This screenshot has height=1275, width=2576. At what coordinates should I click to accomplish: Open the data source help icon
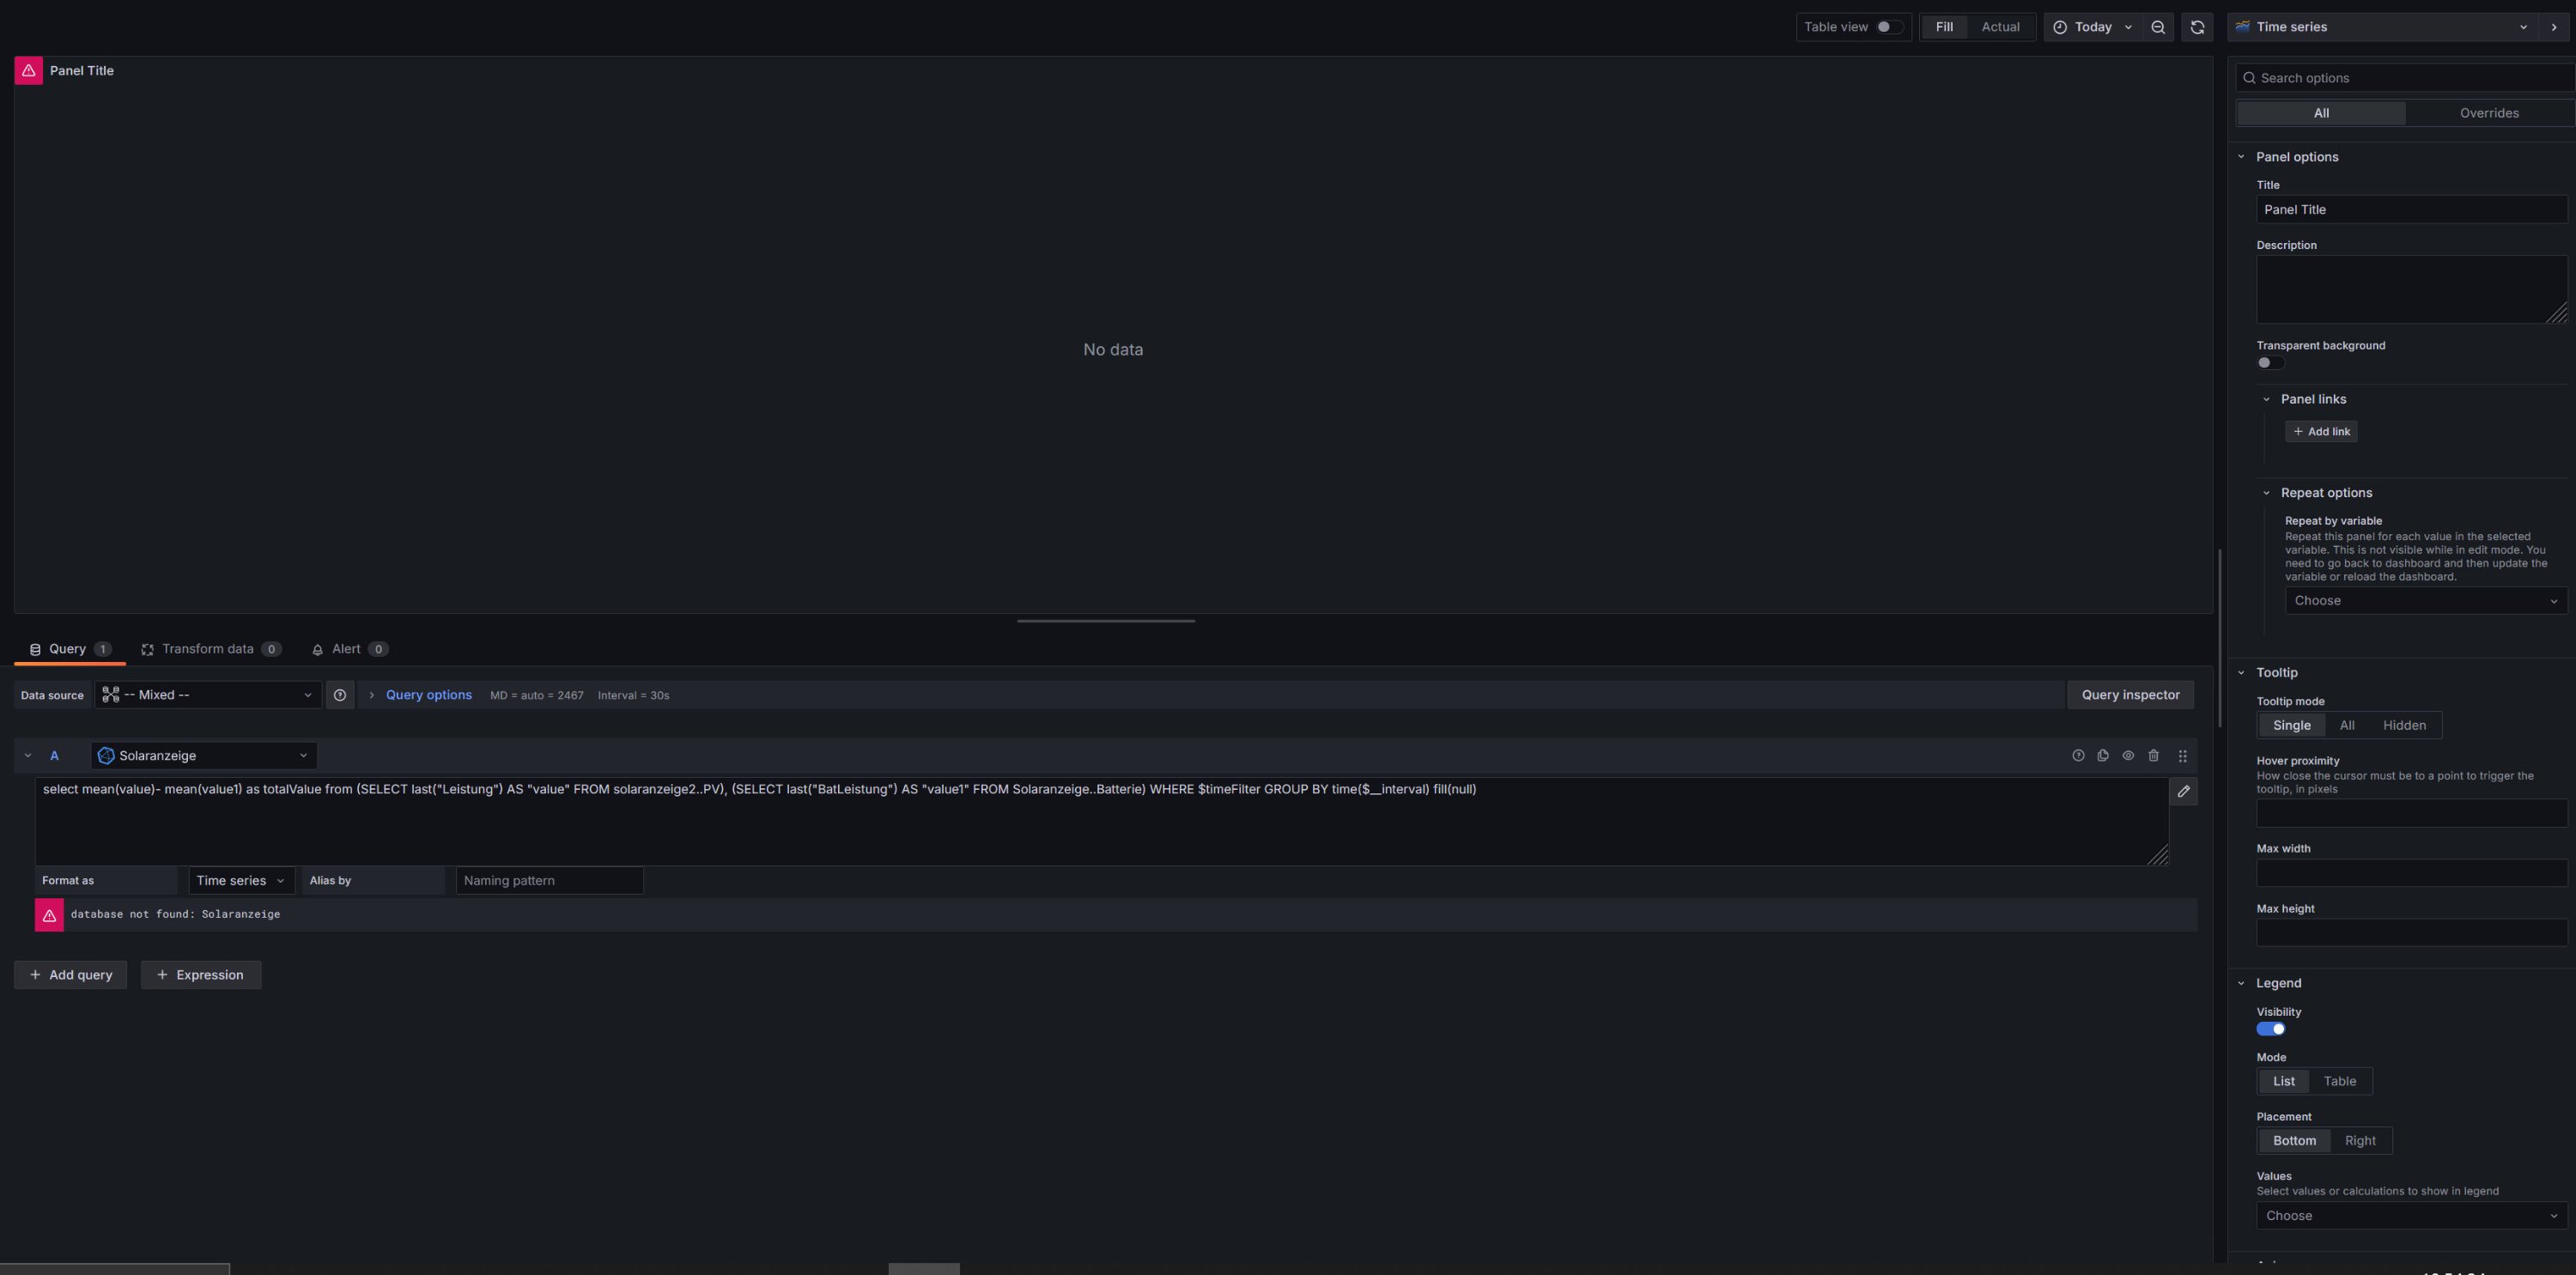point(340,695)
